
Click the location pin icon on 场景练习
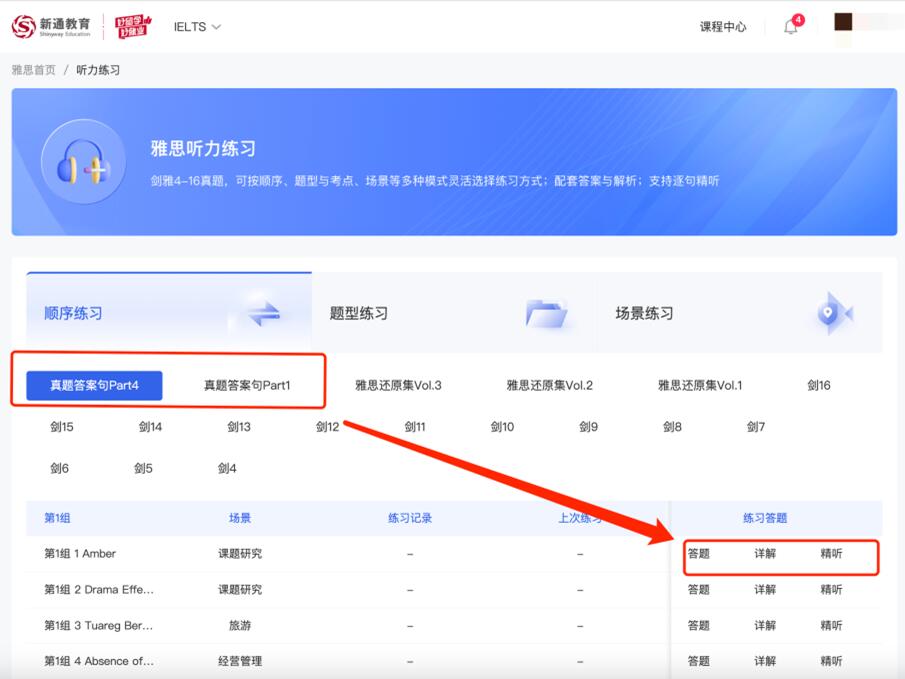(x=833, y=314)
